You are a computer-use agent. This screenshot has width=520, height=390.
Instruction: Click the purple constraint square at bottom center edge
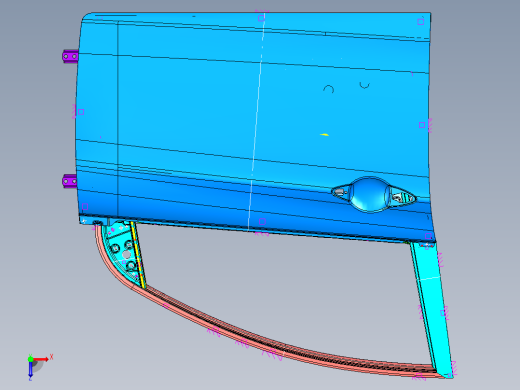tap(262, 222)
